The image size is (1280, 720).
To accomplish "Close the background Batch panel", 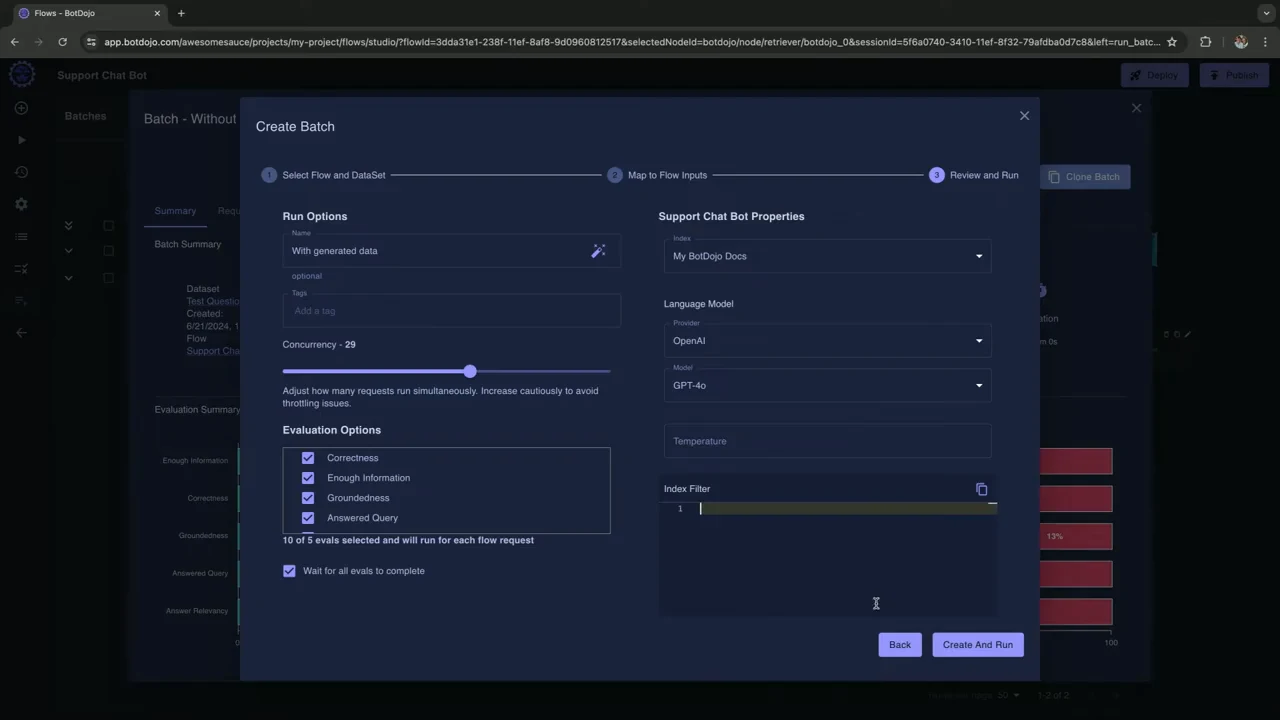I will click(x=1136, y=108).
